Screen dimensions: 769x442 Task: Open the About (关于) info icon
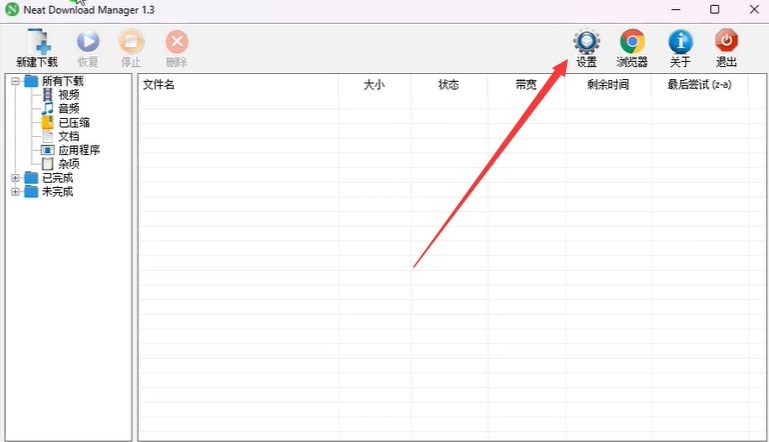coord(680,42)
